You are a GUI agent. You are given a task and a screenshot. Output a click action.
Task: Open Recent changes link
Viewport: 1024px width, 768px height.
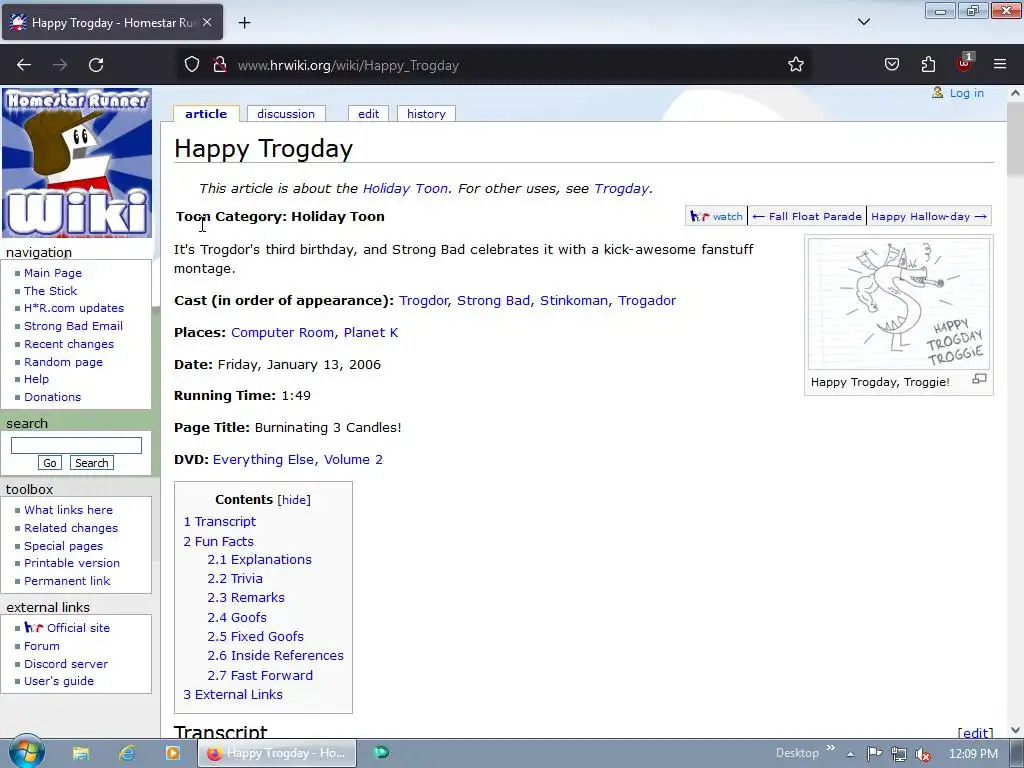coord(69,344)
